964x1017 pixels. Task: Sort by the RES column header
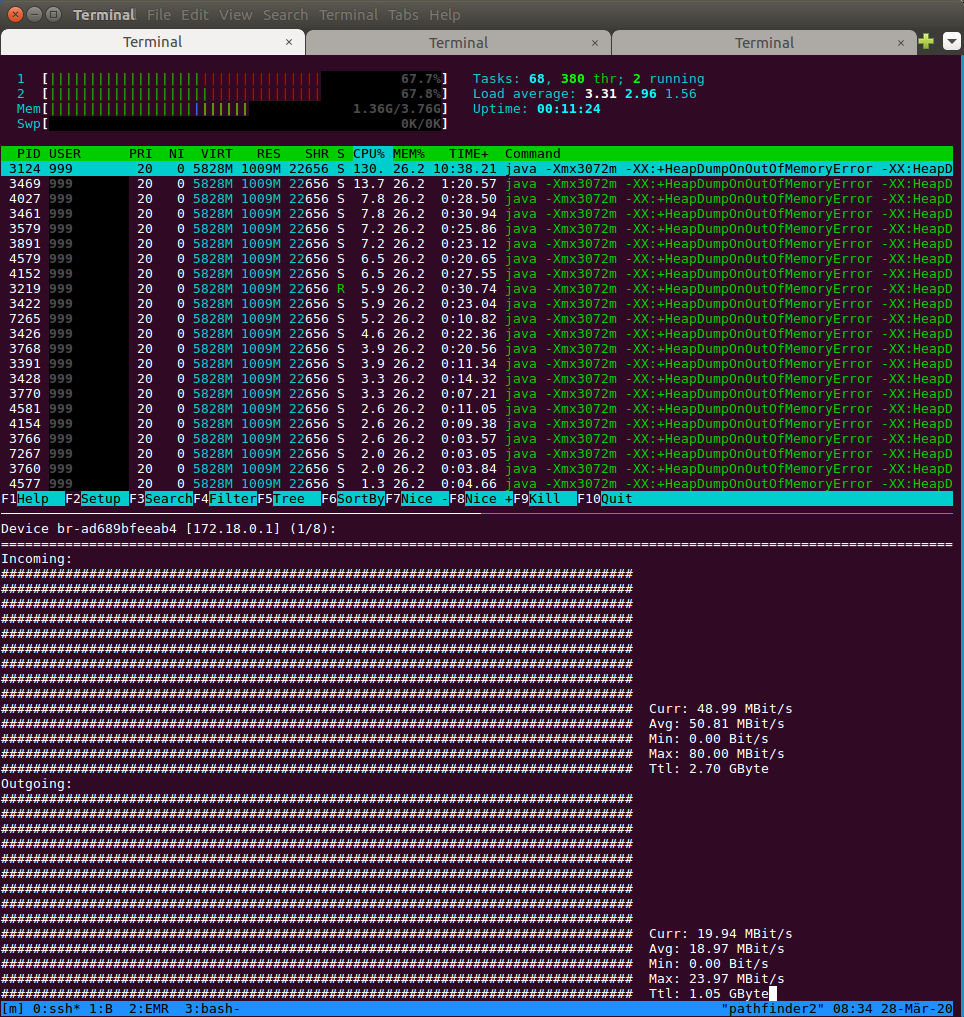(x=269, y=154)
